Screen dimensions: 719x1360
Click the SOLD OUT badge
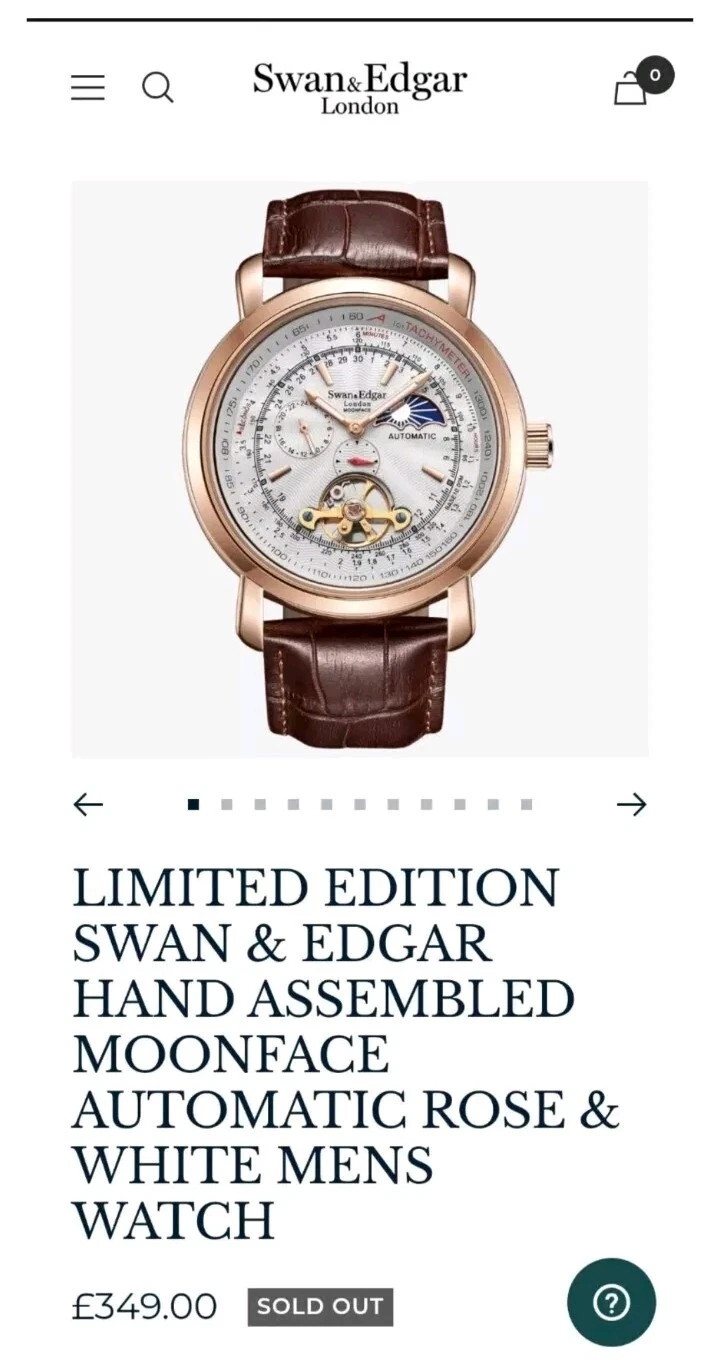(x=320, y=1306)
